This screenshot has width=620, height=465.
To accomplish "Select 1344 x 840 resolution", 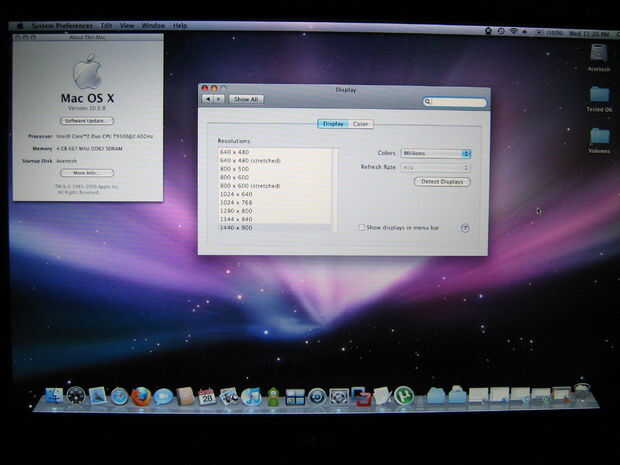I will coord(274,219).
